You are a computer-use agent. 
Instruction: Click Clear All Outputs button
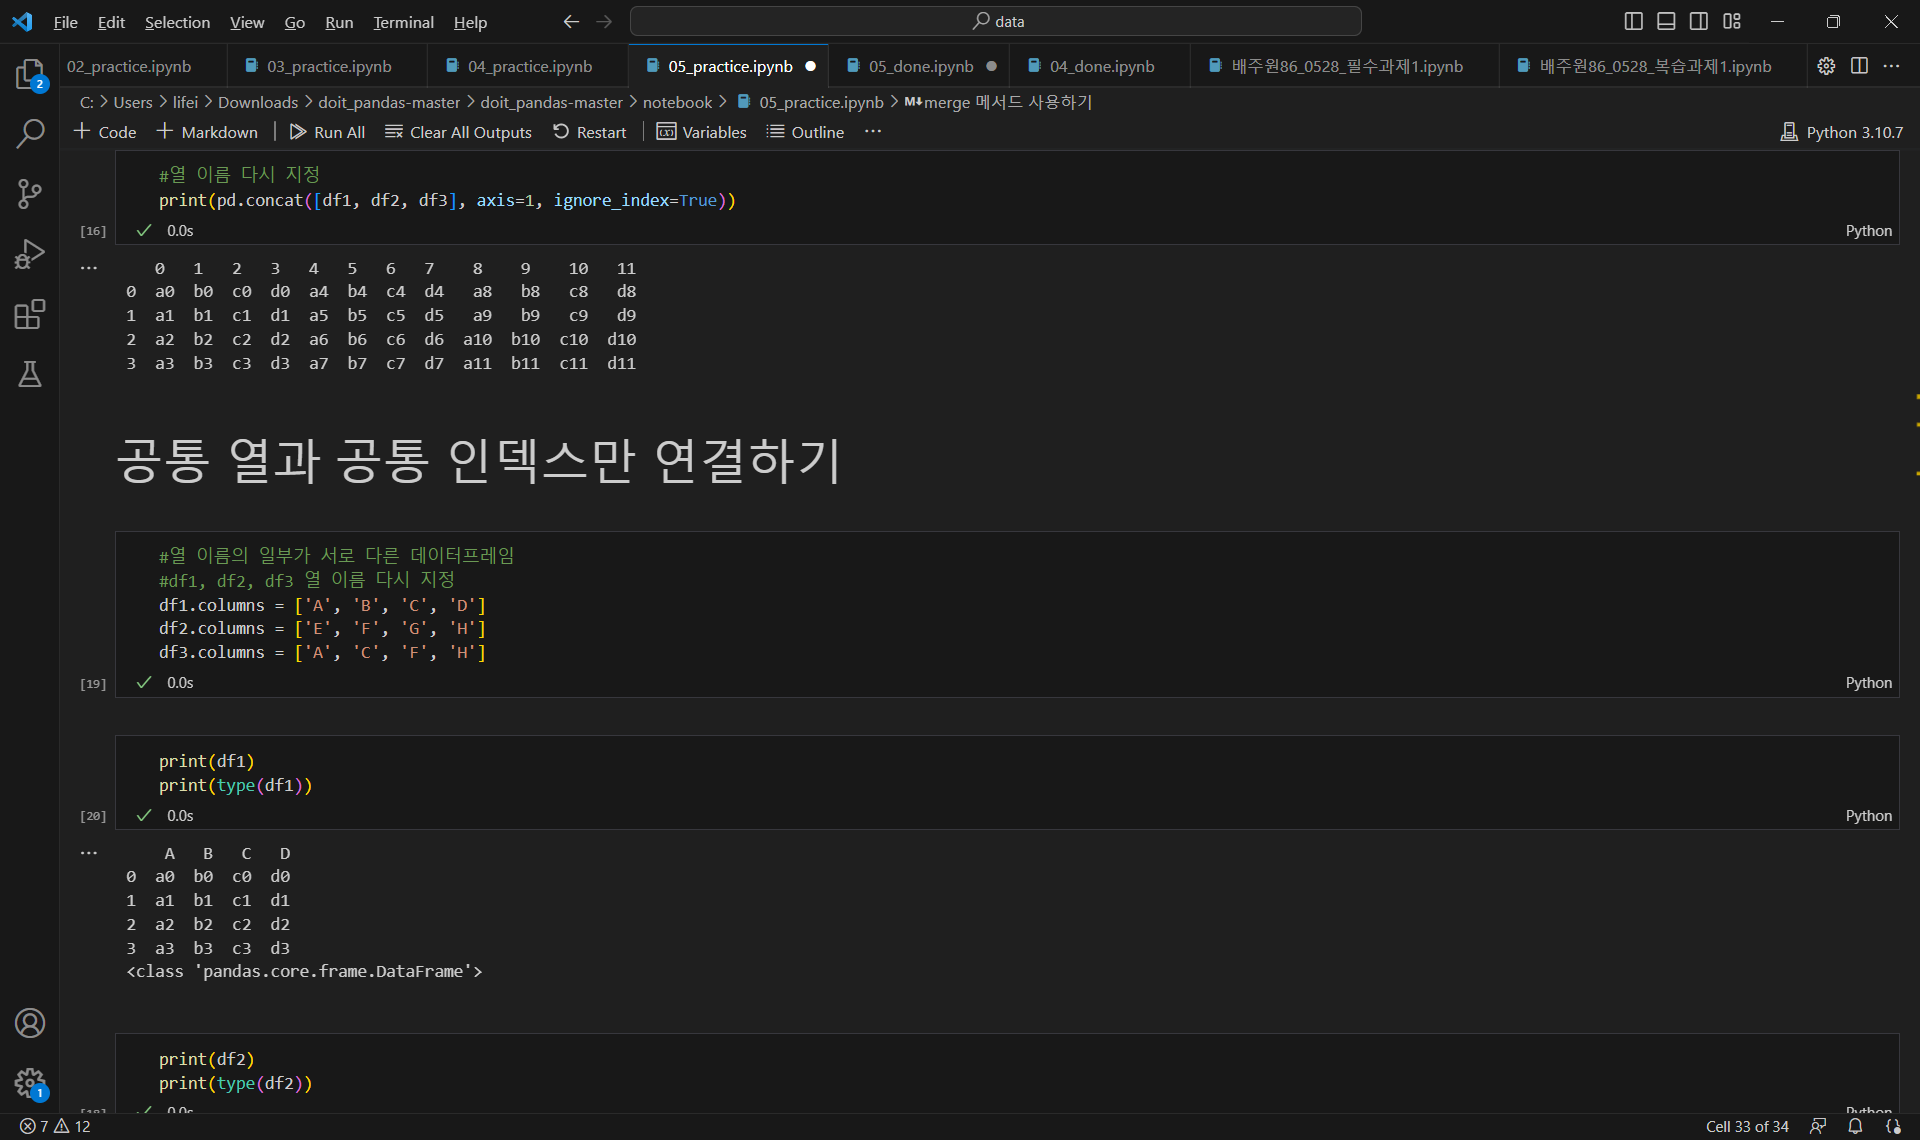tap(459, 132)
